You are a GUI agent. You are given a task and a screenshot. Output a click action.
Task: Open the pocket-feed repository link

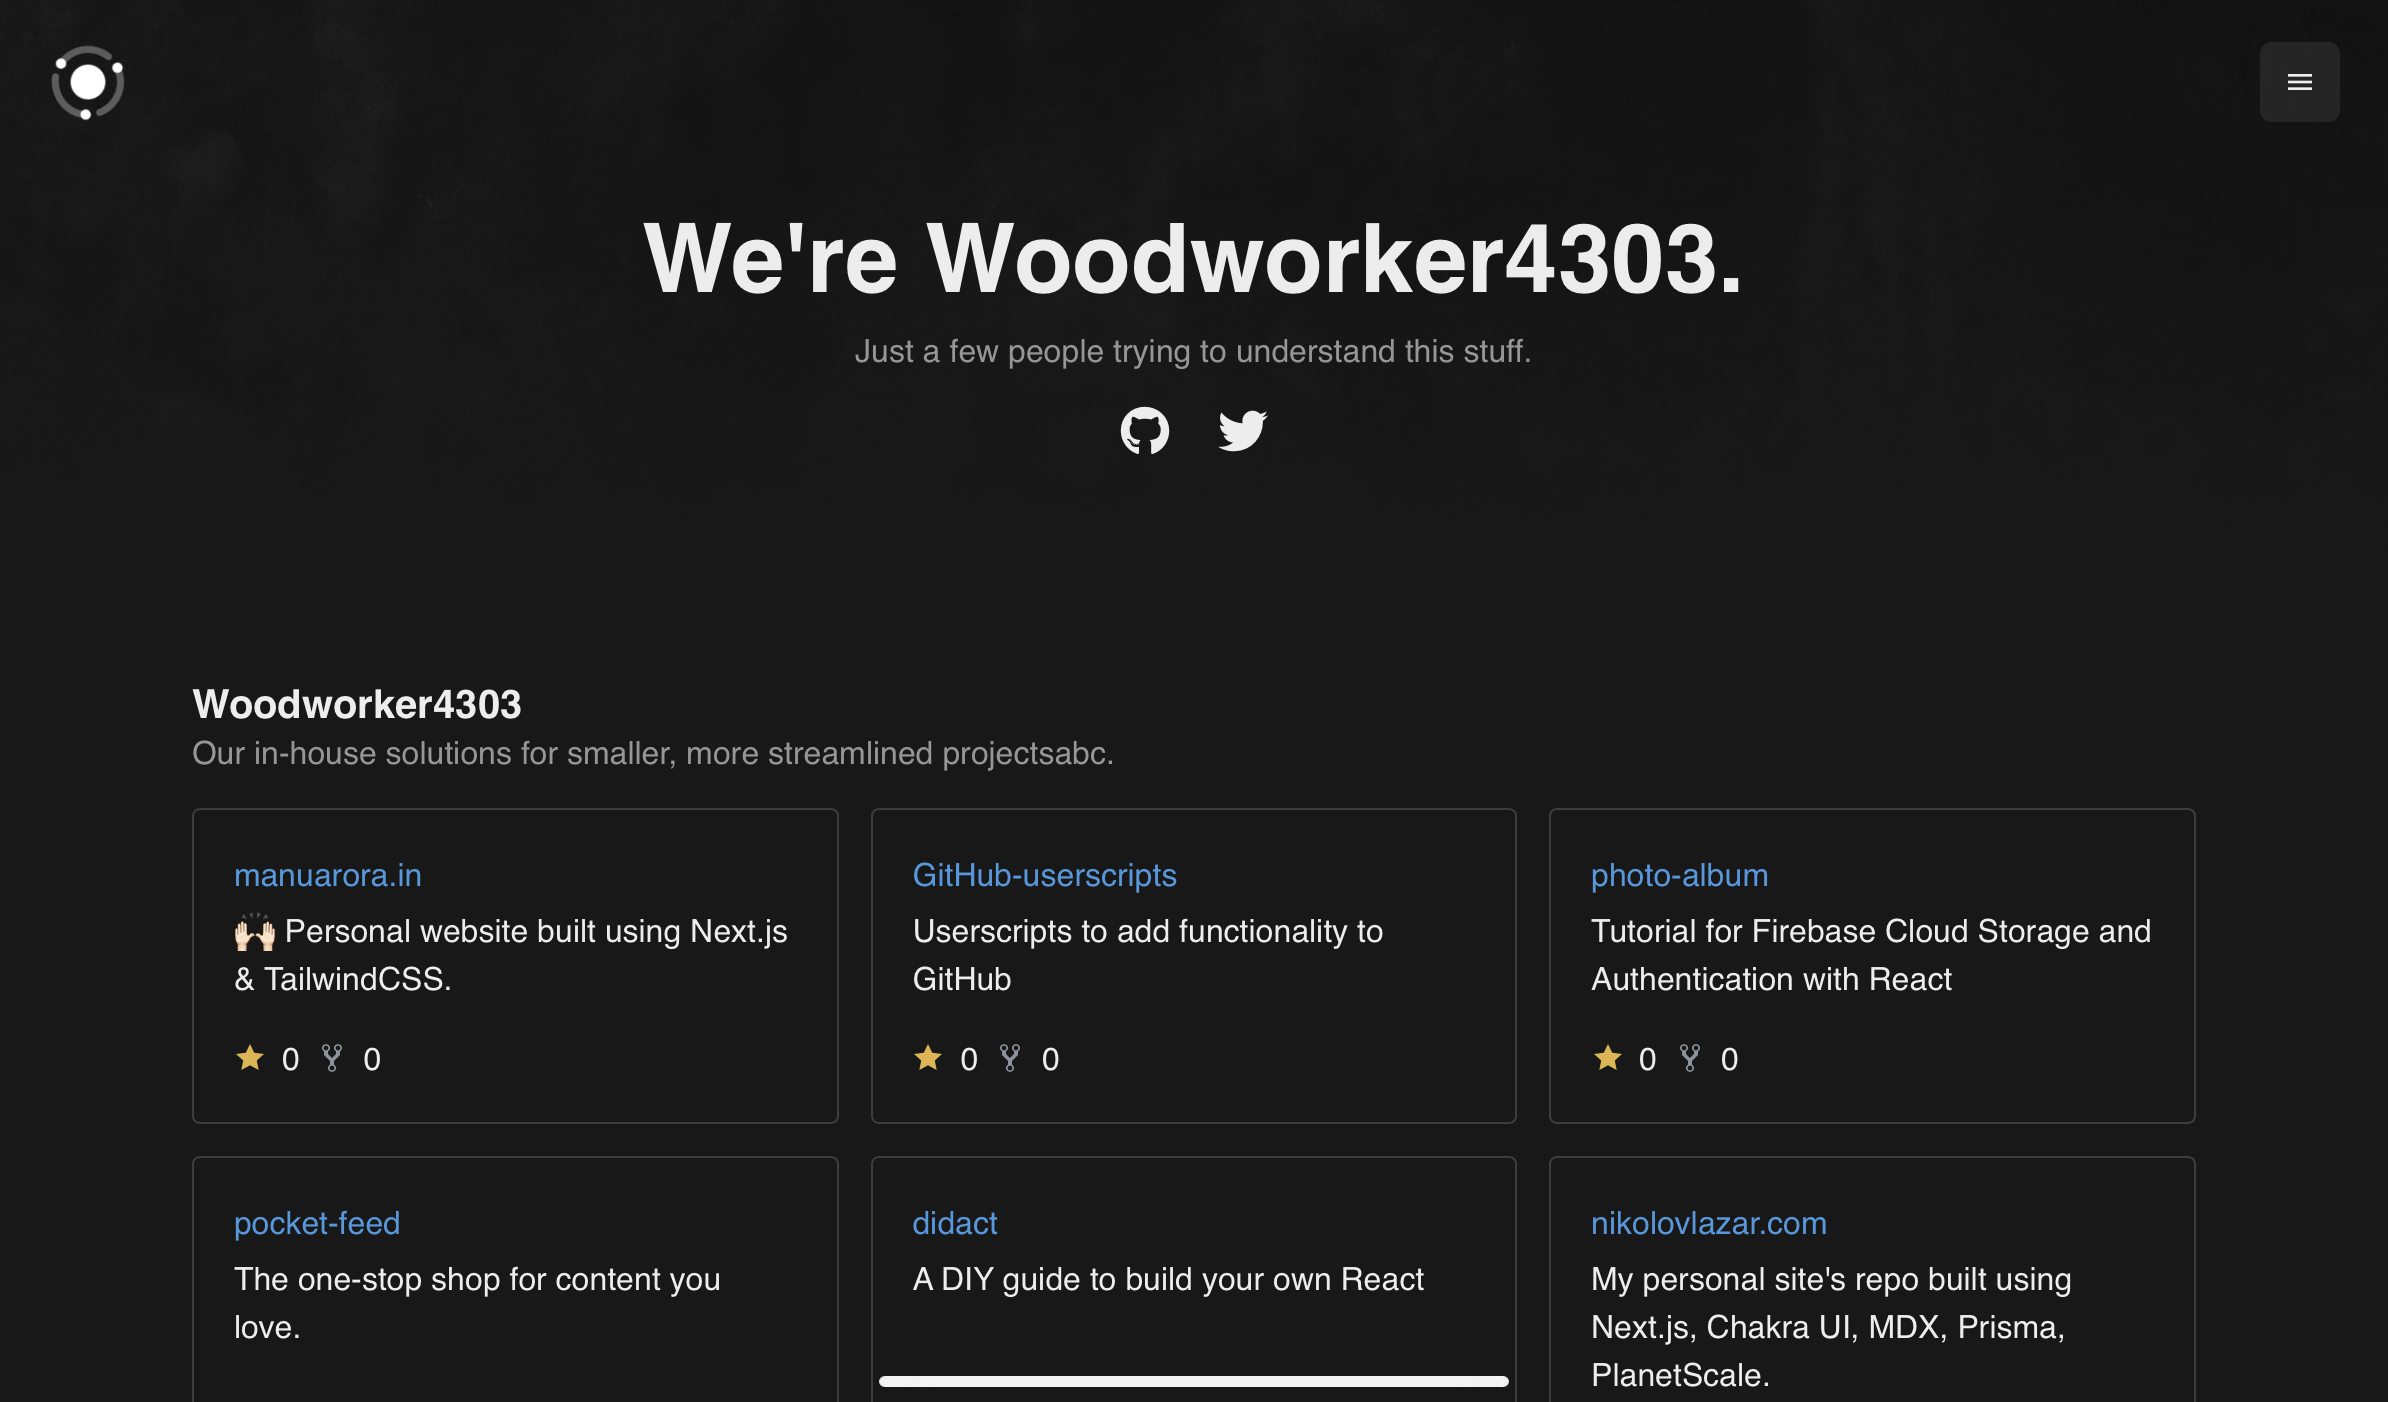[316, 1223]
